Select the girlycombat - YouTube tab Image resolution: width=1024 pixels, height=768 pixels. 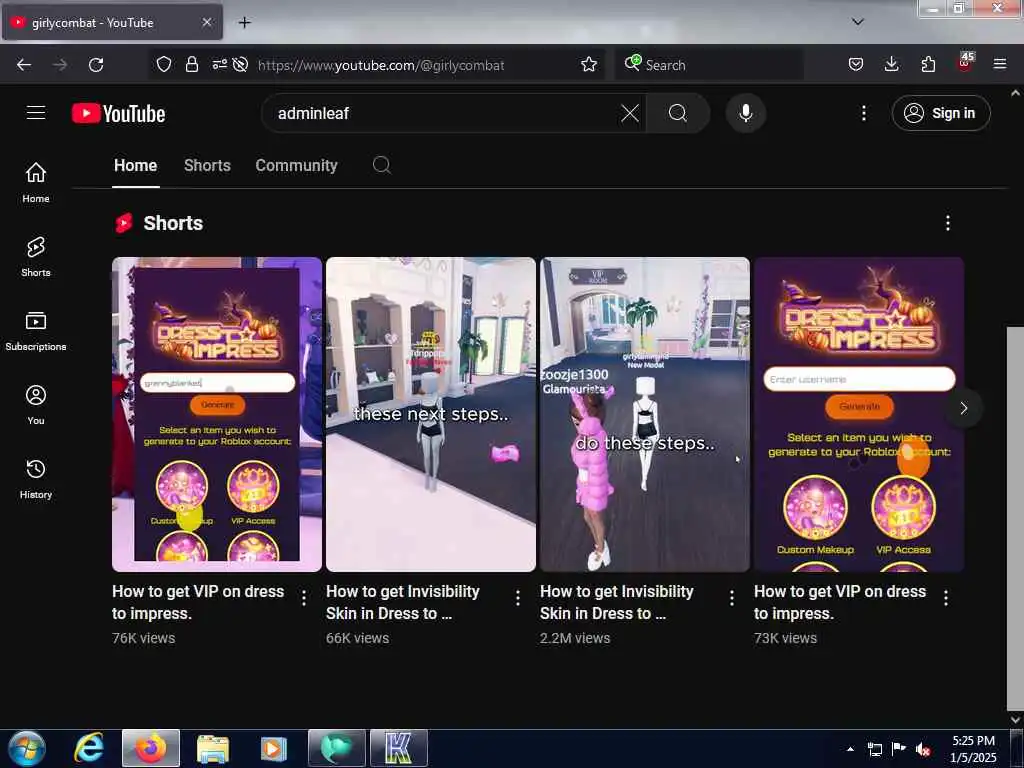[112, 23]
